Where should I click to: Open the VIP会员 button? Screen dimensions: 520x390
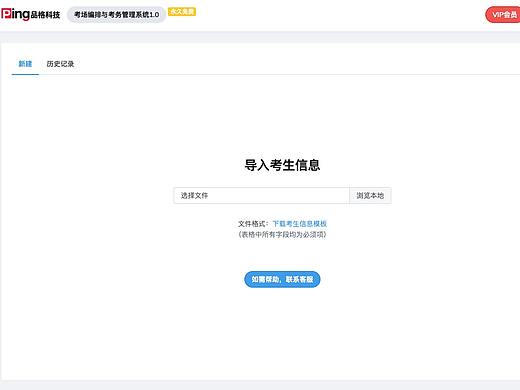point(503,15)
